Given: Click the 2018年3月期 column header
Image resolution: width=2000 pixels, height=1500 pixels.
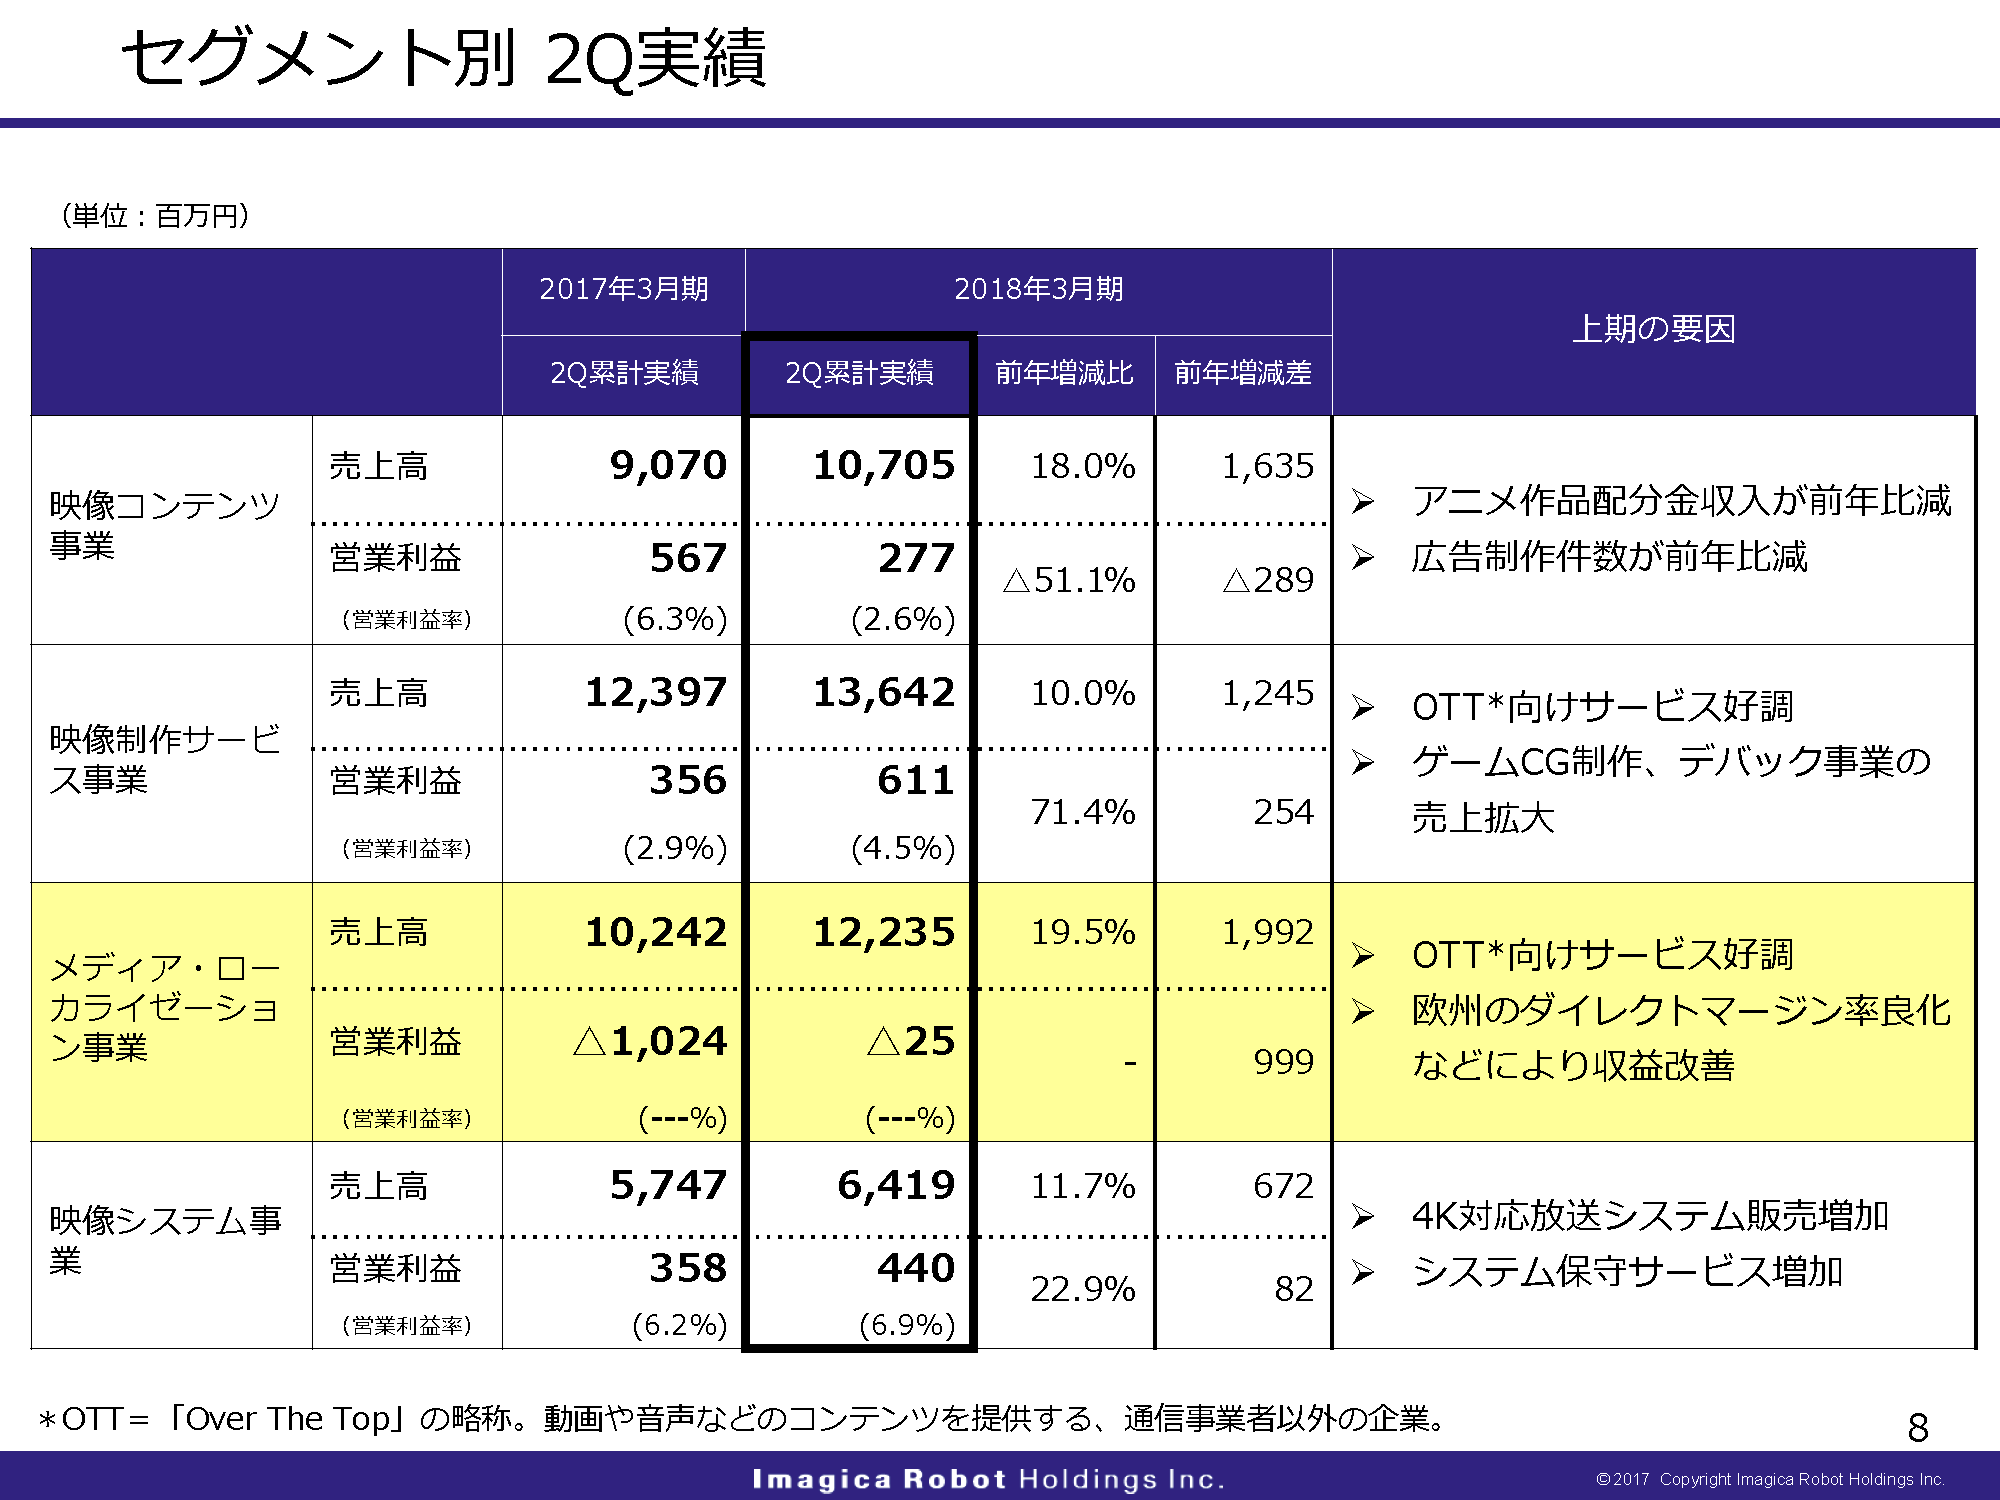Looking at the screenshot, I should tap(1039, 289).
